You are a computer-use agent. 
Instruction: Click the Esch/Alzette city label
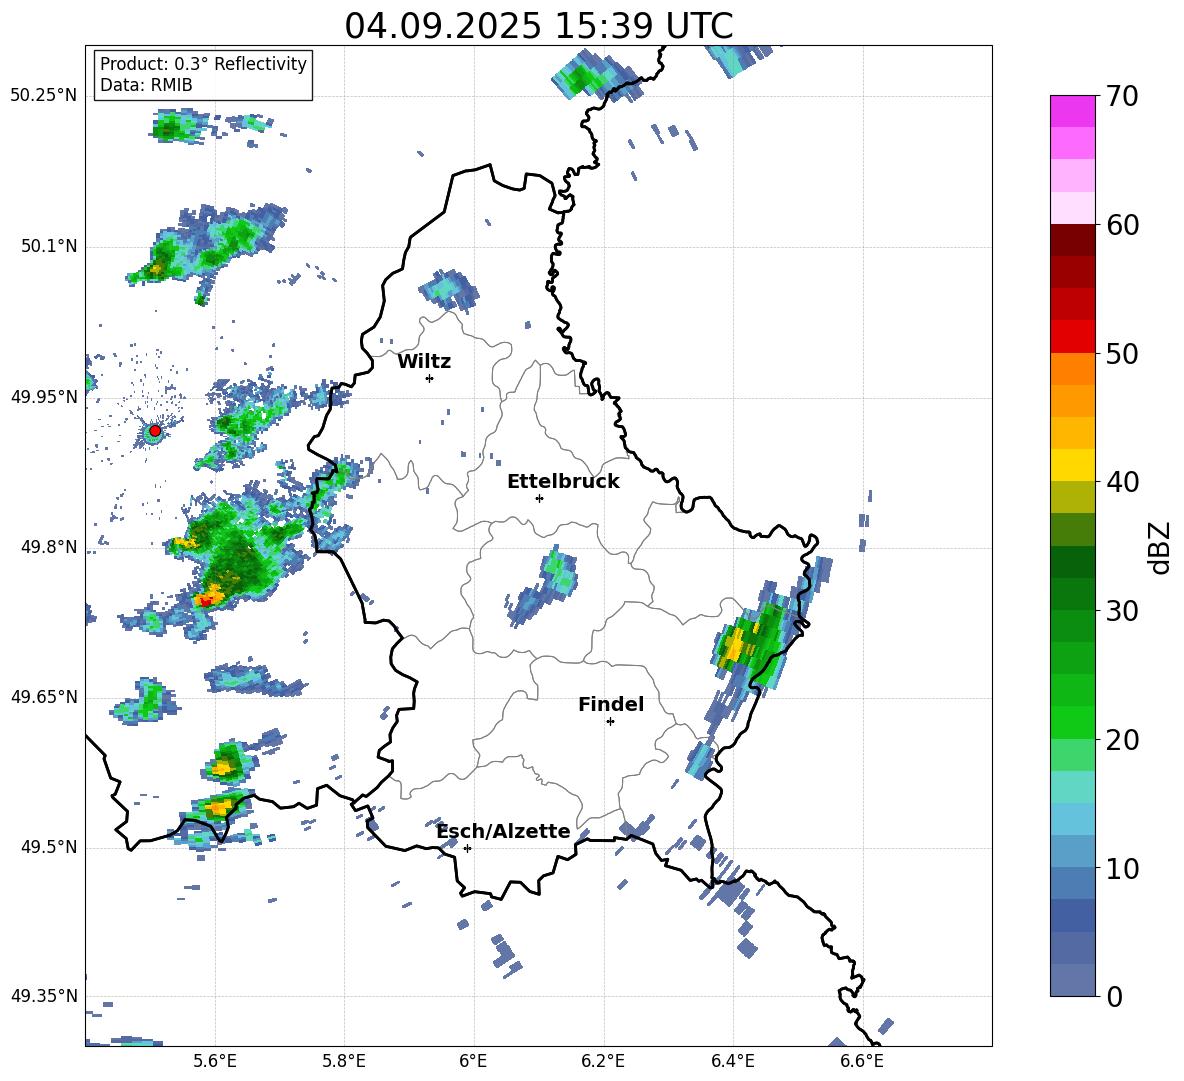click(504, 831)
